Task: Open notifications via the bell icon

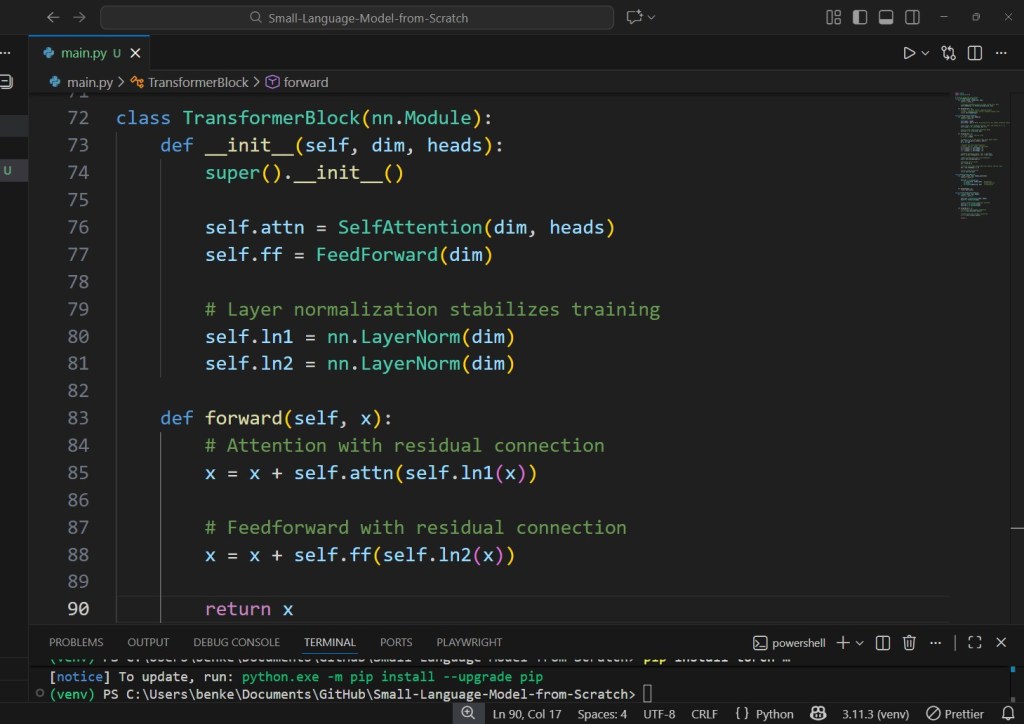Action: coord(1008,713)
